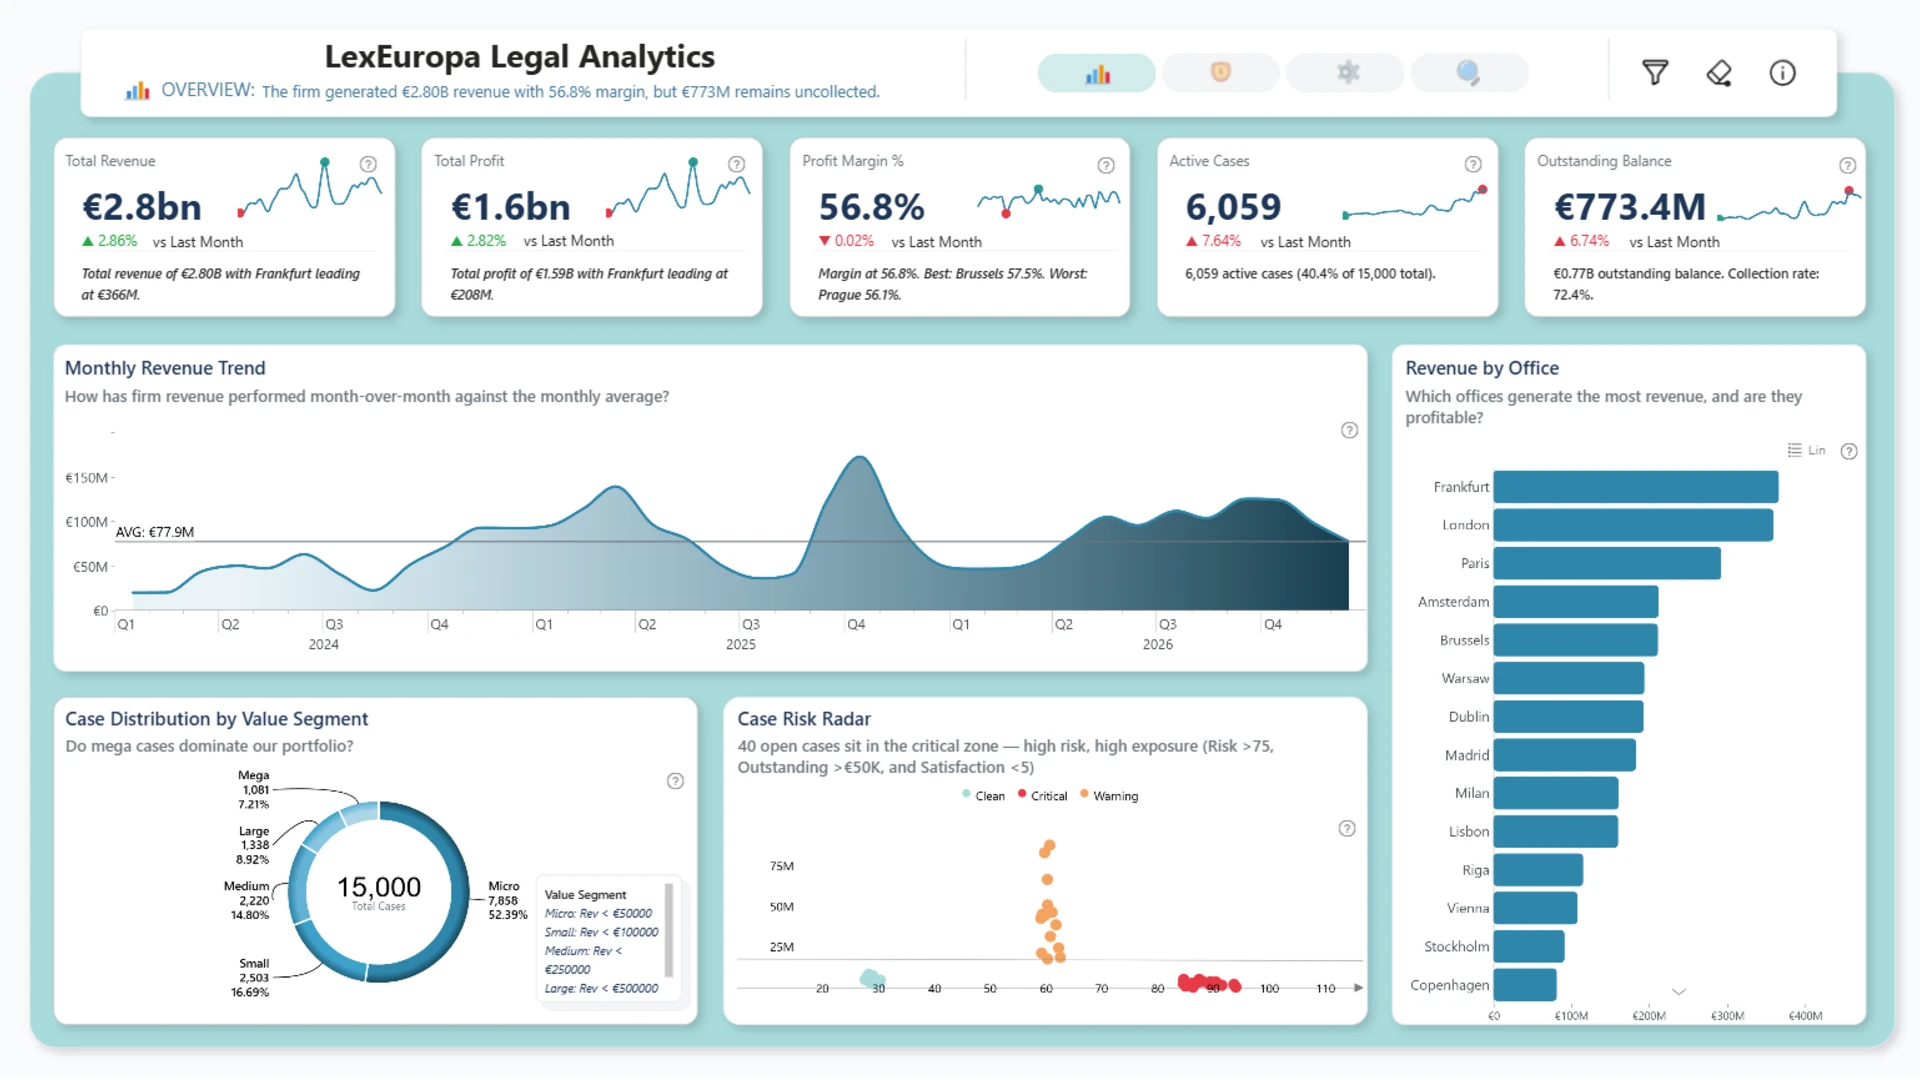1920x1080 pixels.
Task: Open help icon in Monthly Revenue Trend chart
Action: pos(1349,430)
